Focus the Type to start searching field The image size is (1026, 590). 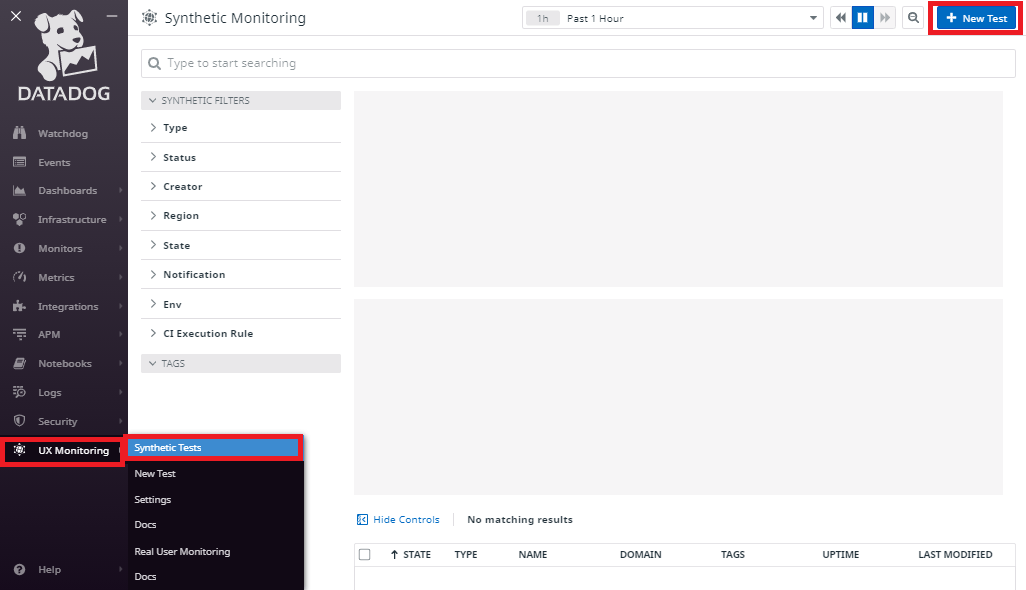(x=578, y=63)
